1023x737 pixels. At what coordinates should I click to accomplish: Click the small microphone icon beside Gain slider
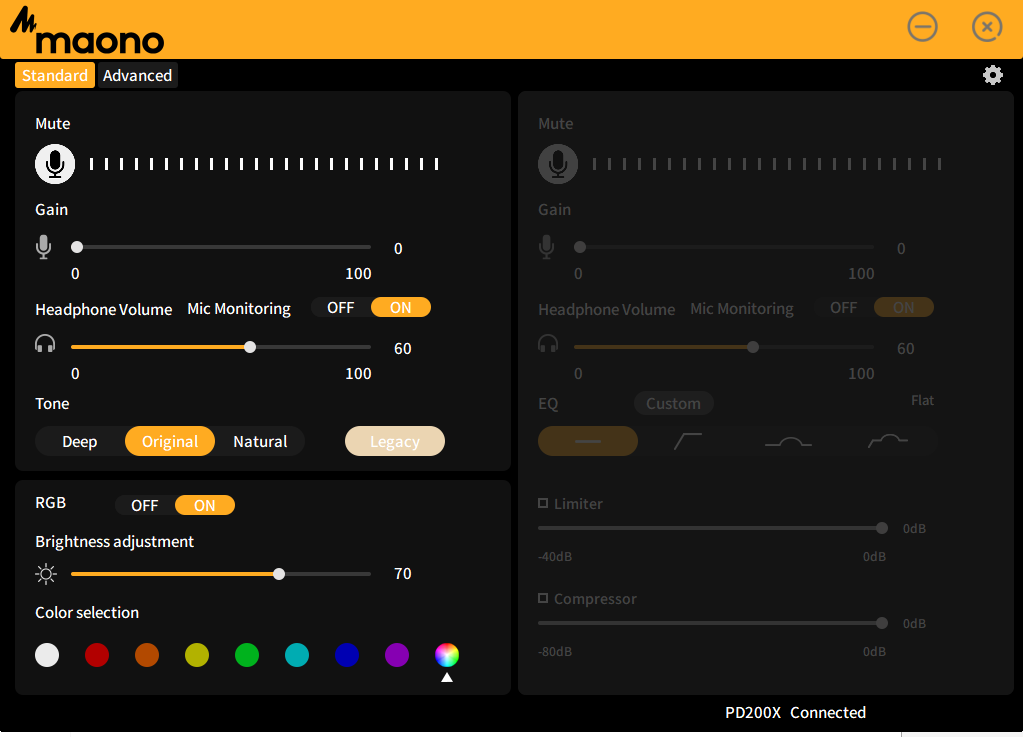coord(44,247)
